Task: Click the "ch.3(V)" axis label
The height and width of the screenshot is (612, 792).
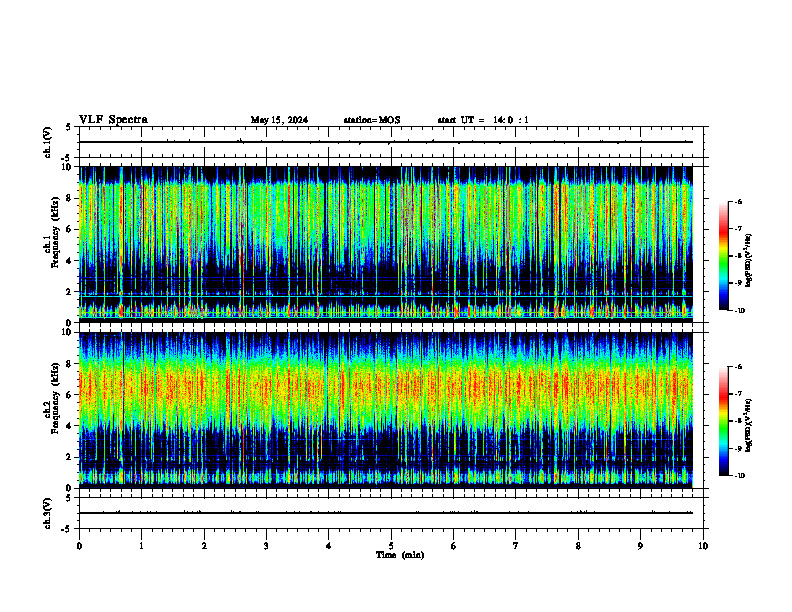Action: click(x=48, y=513)
